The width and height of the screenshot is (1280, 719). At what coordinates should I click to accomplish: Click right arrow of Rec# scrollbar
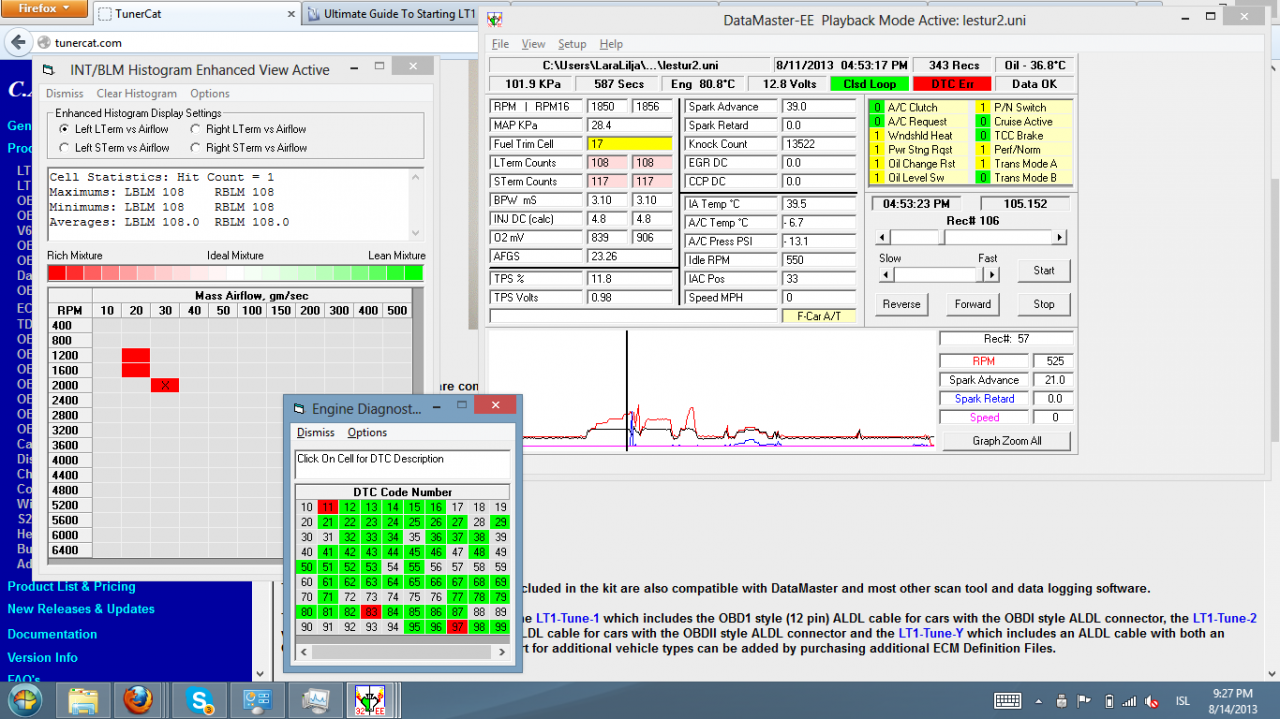click(1060, 238)
